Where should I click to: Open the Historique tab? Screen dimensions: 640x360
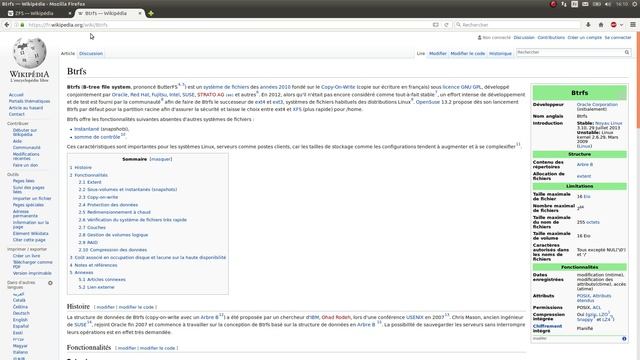click(500, 53)
